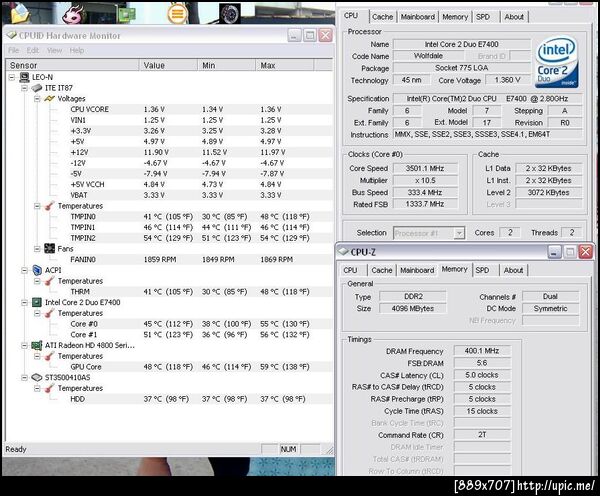This screenshot has width=600, height=496.
Task: Collapse the Fans branch
Action: [37, 249]
